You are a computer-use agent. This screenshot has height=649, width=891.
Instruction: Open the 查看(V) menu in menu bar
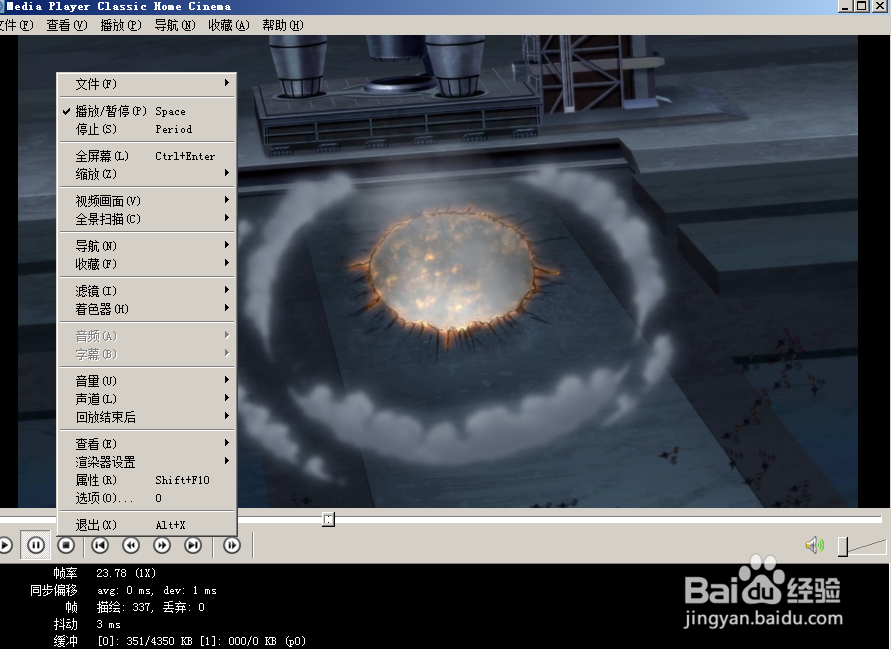click(x=67, y=25)
